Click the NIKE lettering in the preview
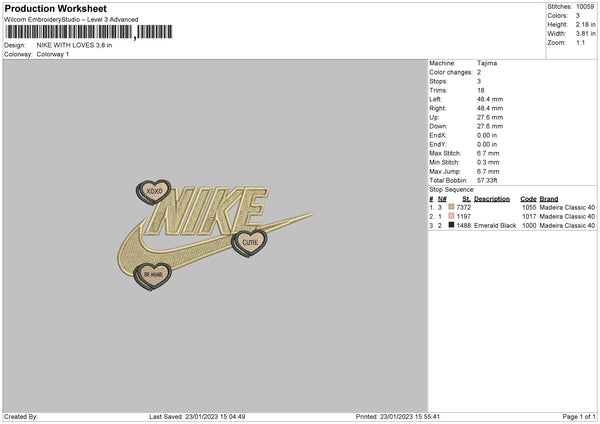Screen dimensions: 600x424 pos(209,210)
